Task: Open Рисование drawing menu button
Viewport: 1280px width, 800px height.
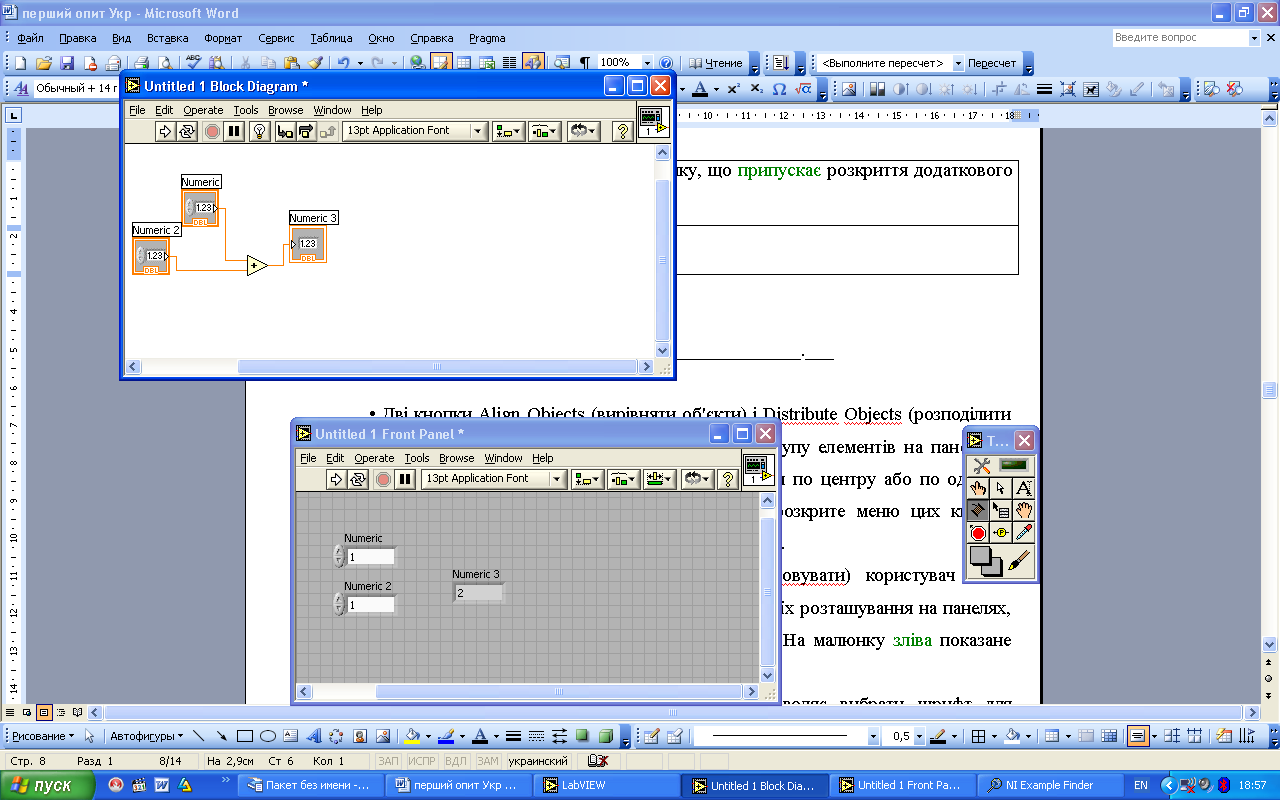Action: 41,736
